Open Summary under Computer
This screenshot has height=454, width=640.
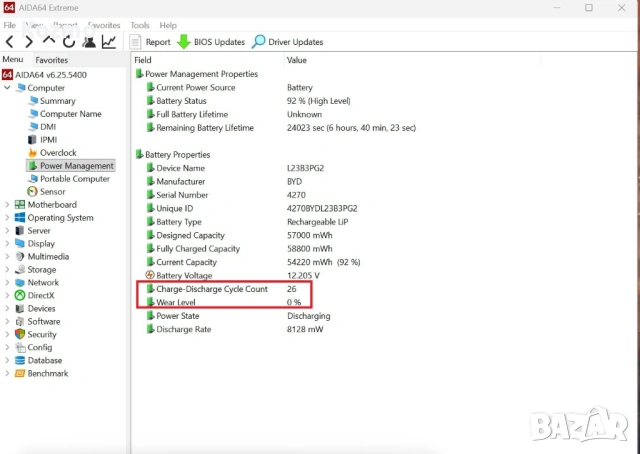coord(52,101)
